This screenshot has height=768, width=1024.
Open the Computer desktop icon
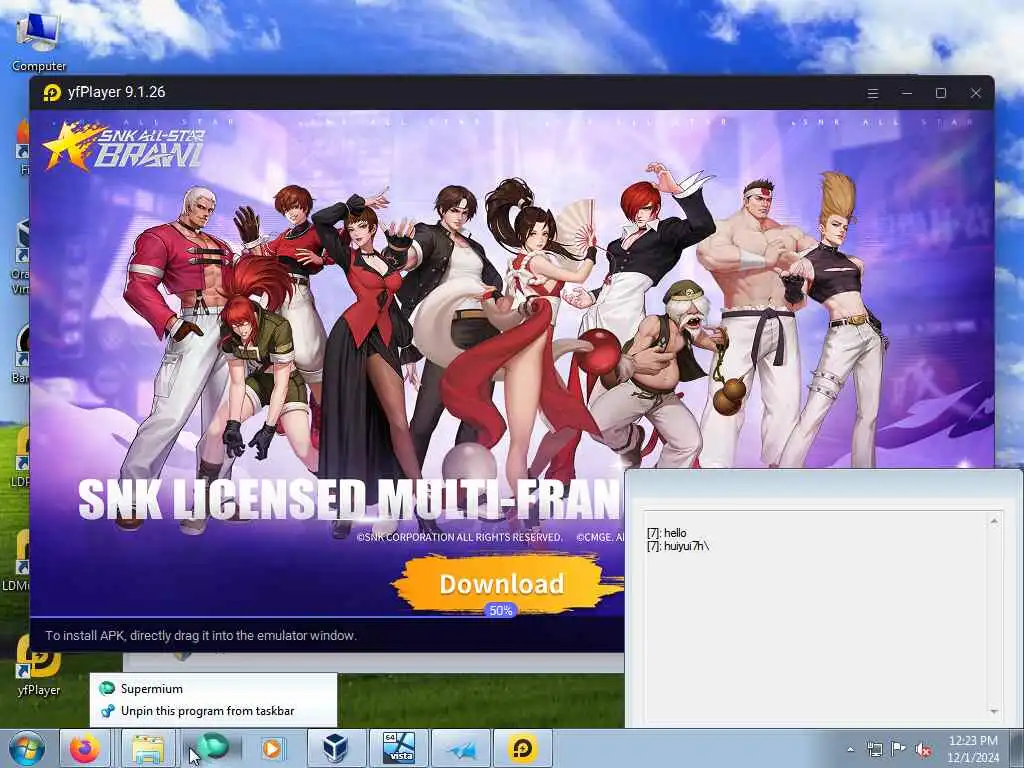click(x=39, y=40)
